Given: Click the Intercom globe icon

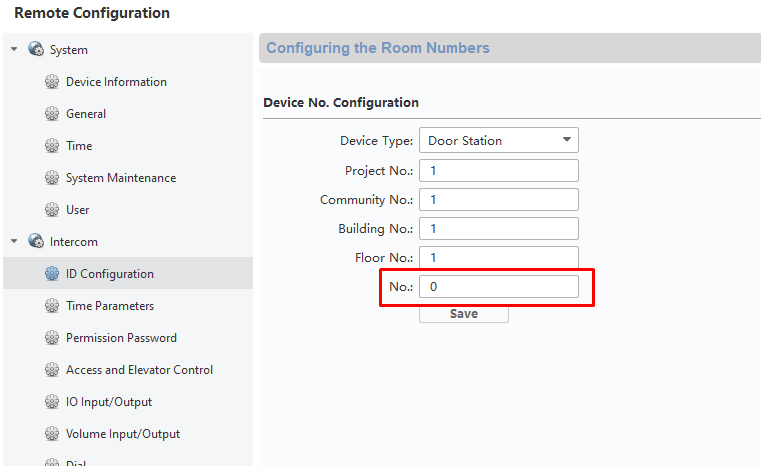Looking at the screenshot, I should tap(36, 241).
